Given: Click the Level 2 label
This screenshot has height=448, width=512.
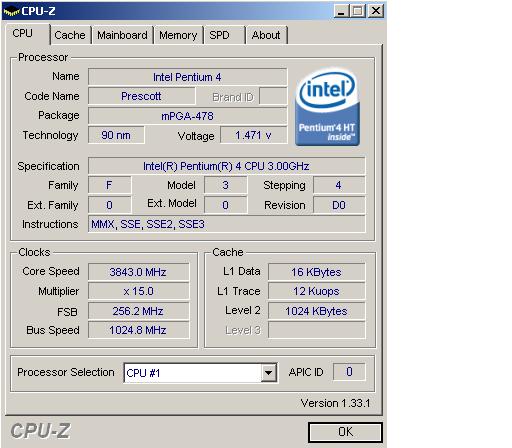Looking at the screenshot, I should coord(243,310).
